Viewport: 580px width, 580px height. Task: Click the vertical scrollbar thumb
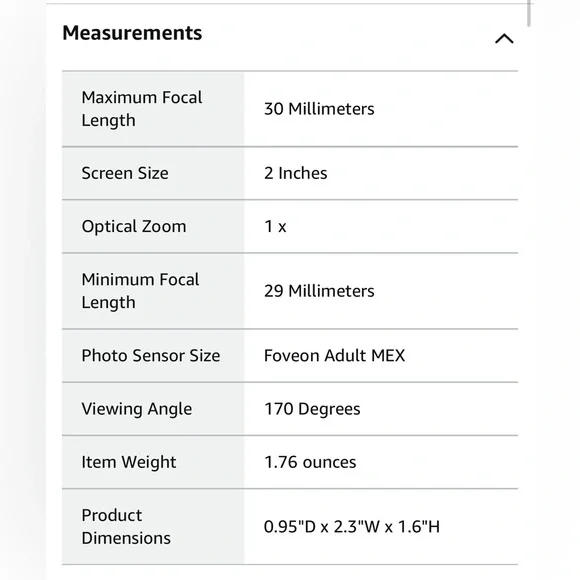[x=529, y=13]
